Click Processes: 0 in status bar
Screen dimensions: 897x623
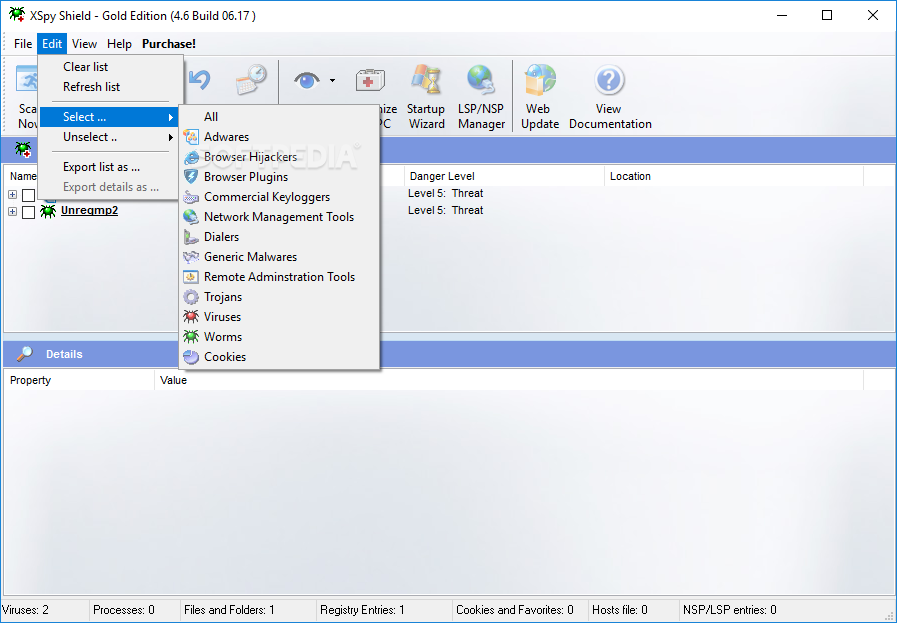click(x=134, y=610)
